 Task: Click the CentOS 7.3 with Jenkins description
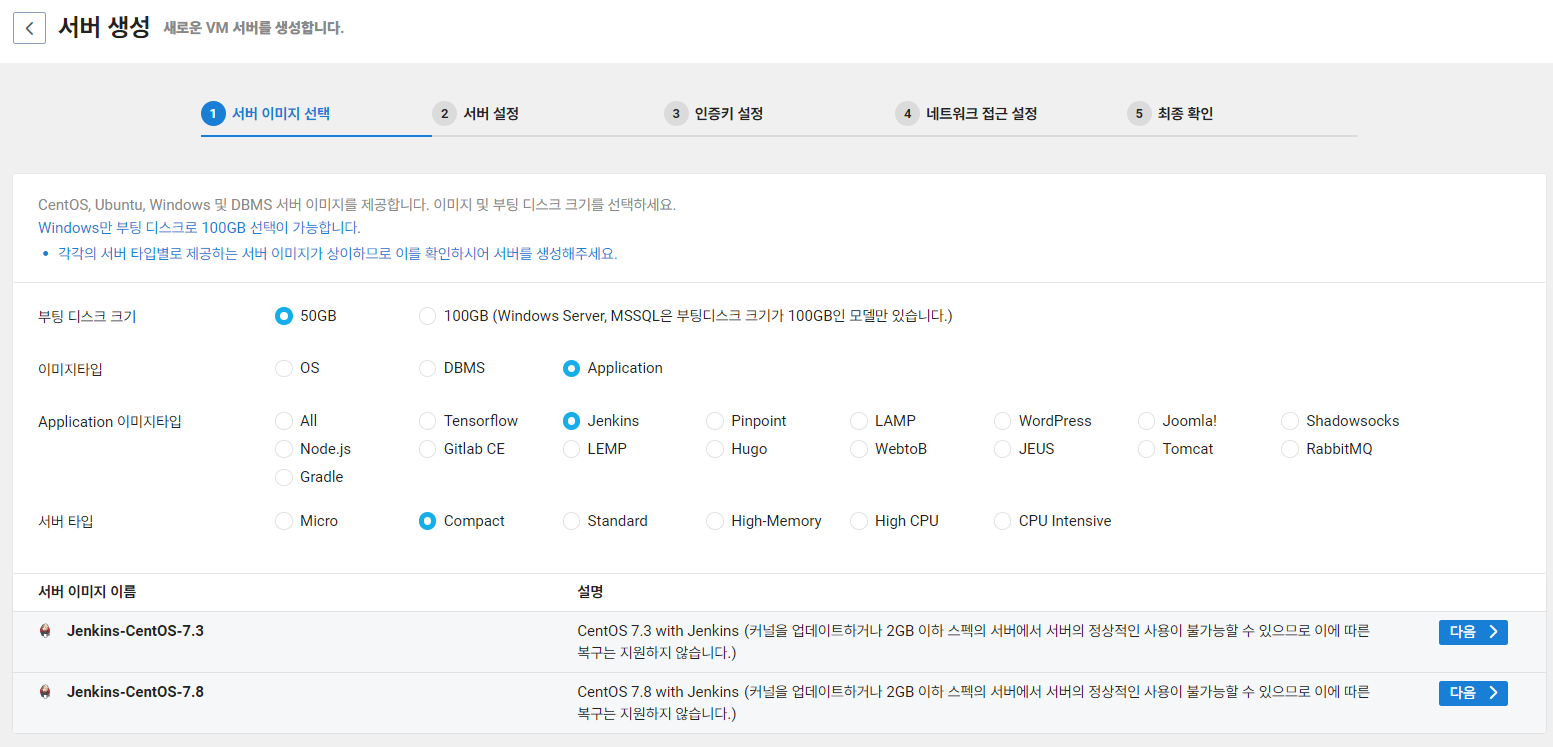coord(973,642)
